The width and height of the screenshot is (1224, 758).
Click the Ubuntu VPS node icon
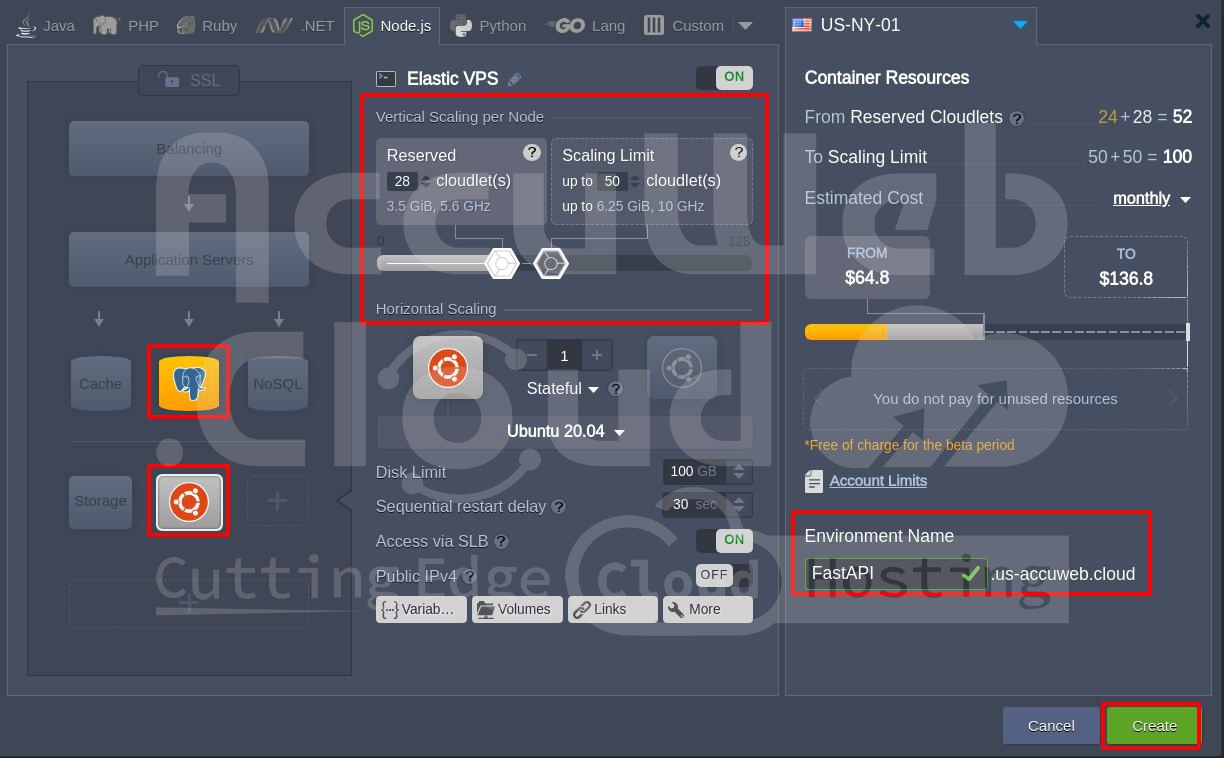[189, 501]
